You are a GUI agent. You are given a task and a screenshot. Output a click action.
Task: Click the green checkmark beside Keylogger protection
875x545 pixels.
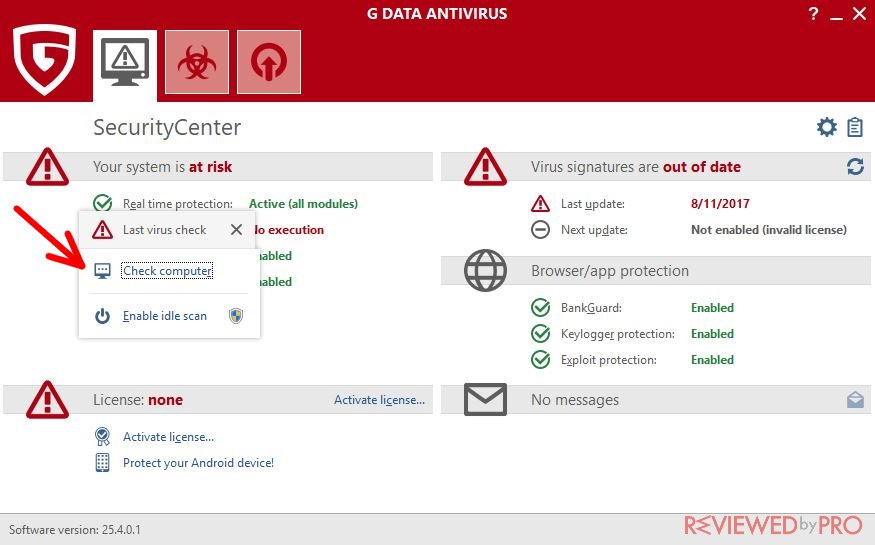coord(540,334)
